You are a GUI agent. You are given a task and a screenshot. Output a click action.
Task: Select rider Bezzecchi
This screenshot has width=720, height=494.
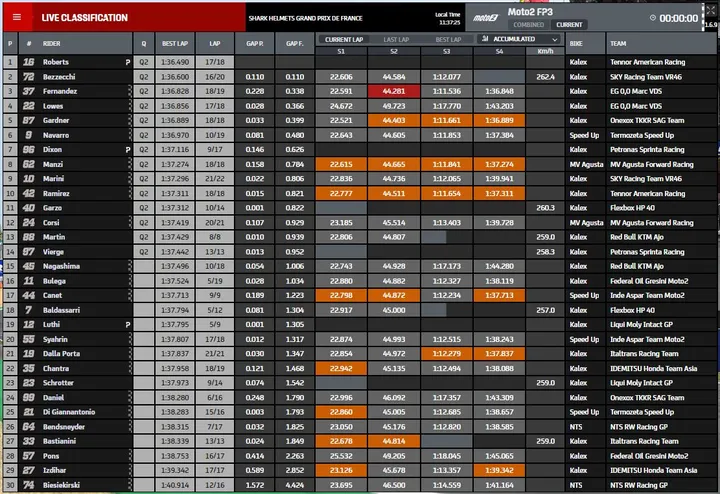[59, 77]
